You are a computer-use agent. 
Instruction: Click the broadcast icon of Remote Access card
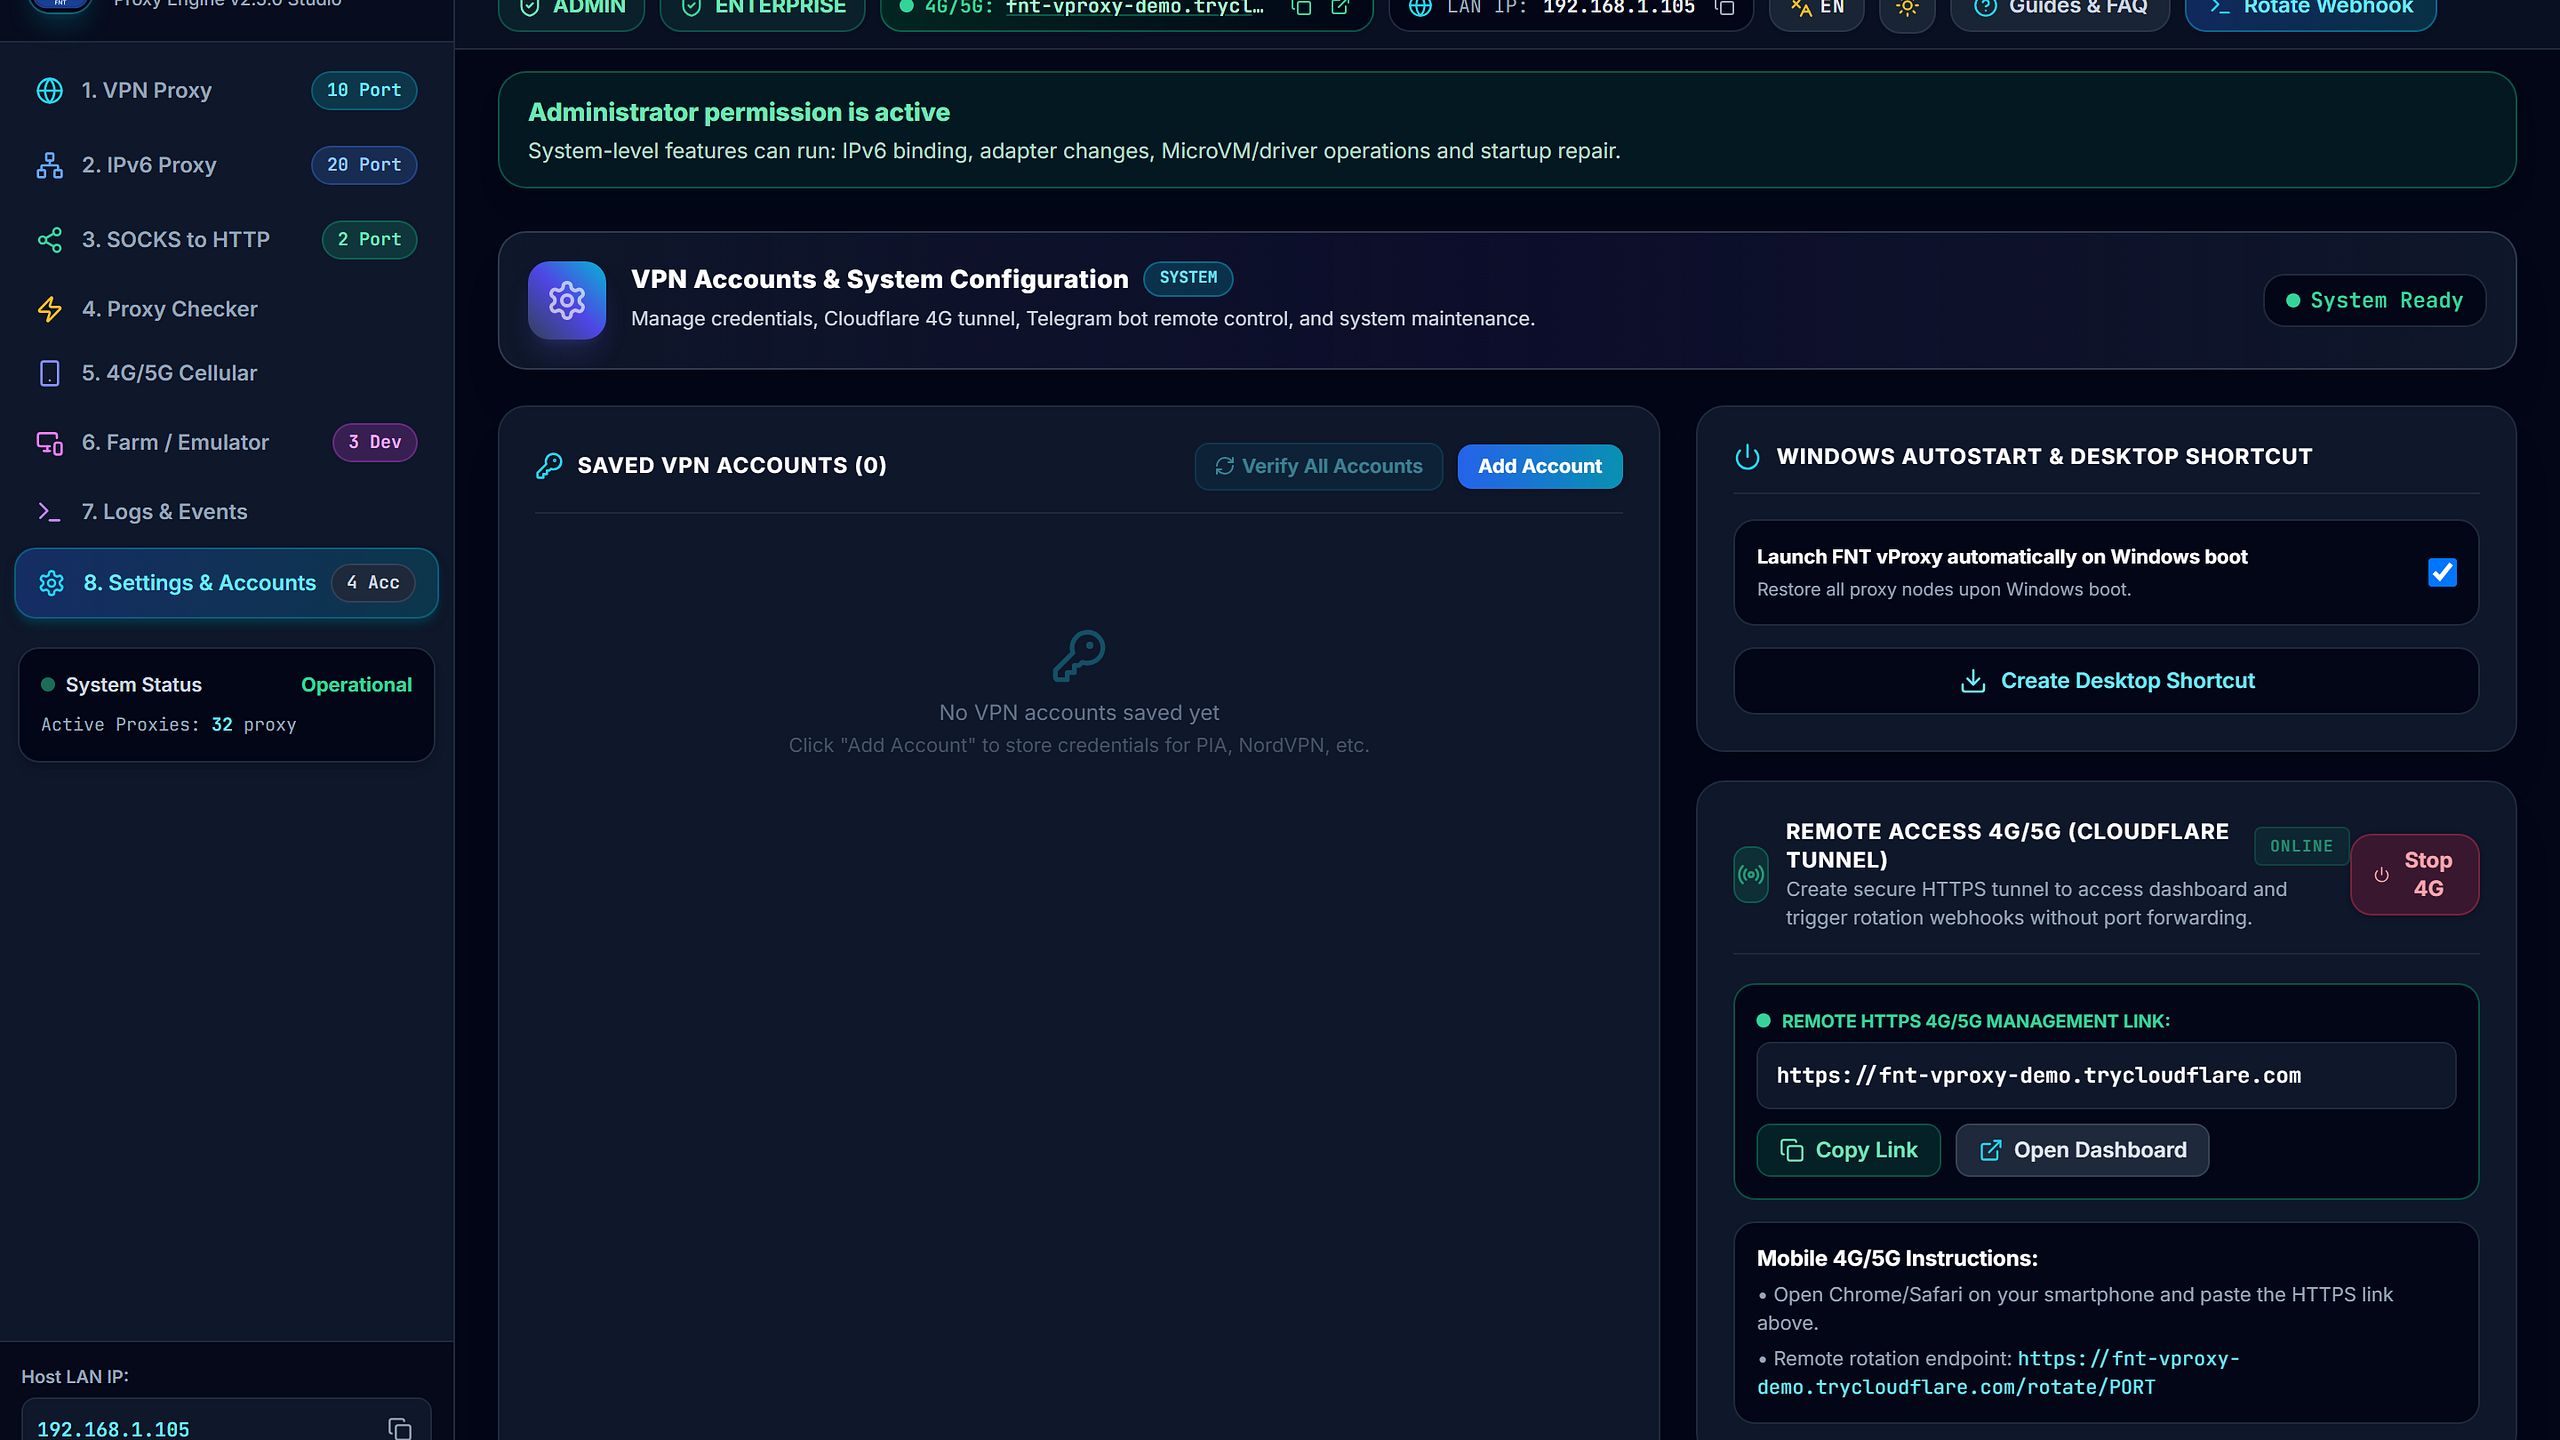point(1751,875)
